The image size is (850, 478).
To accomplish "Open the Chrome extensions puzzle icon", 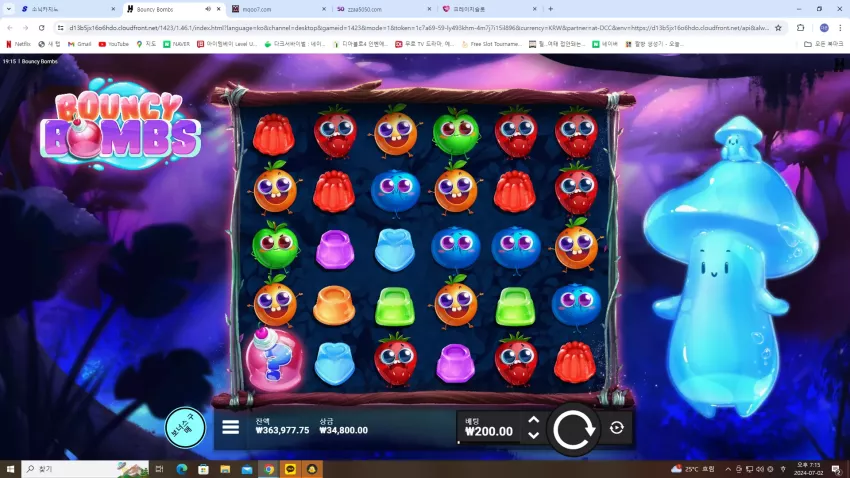I will click(801, 28).
